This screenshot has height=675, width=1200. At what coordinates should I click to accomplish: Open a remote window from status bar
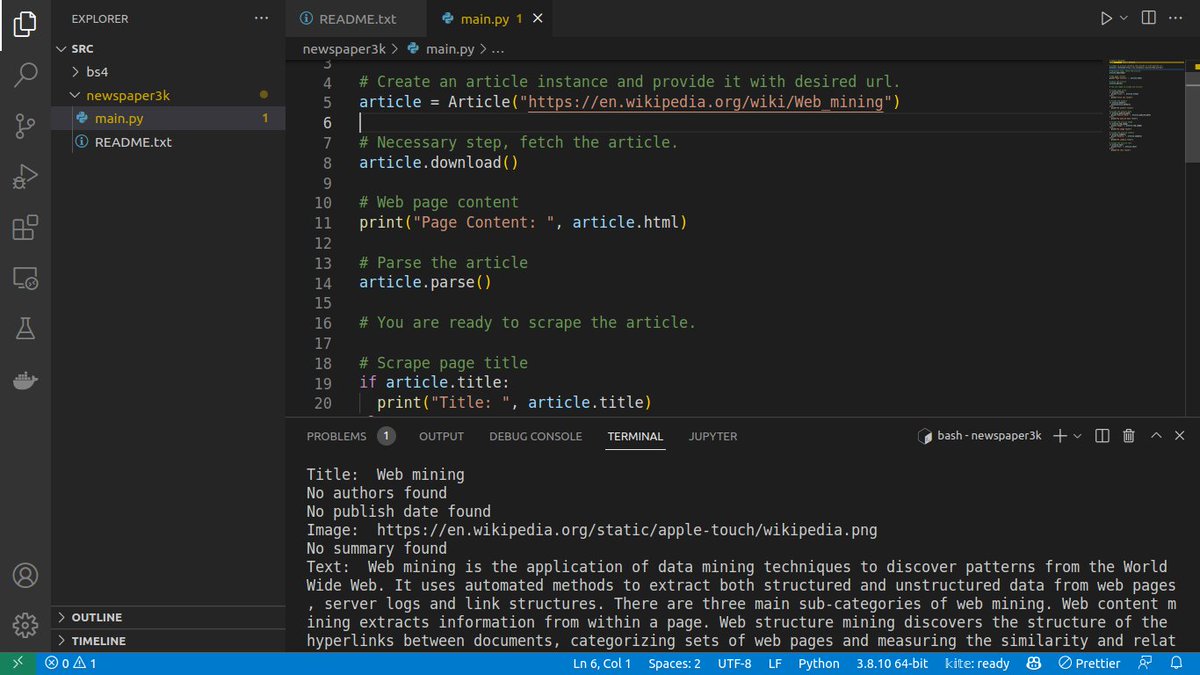[17, 663]
